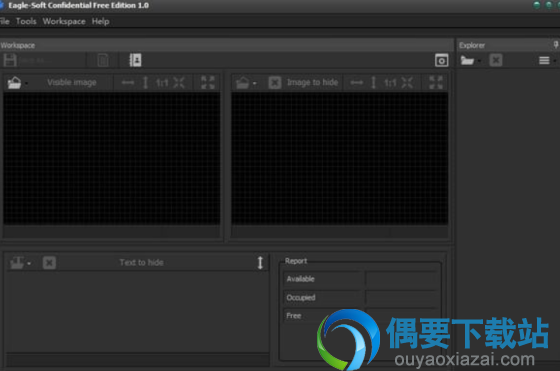Toggle text to hide panel height
Screen dimensions: 560x371
tap(260, 262)
